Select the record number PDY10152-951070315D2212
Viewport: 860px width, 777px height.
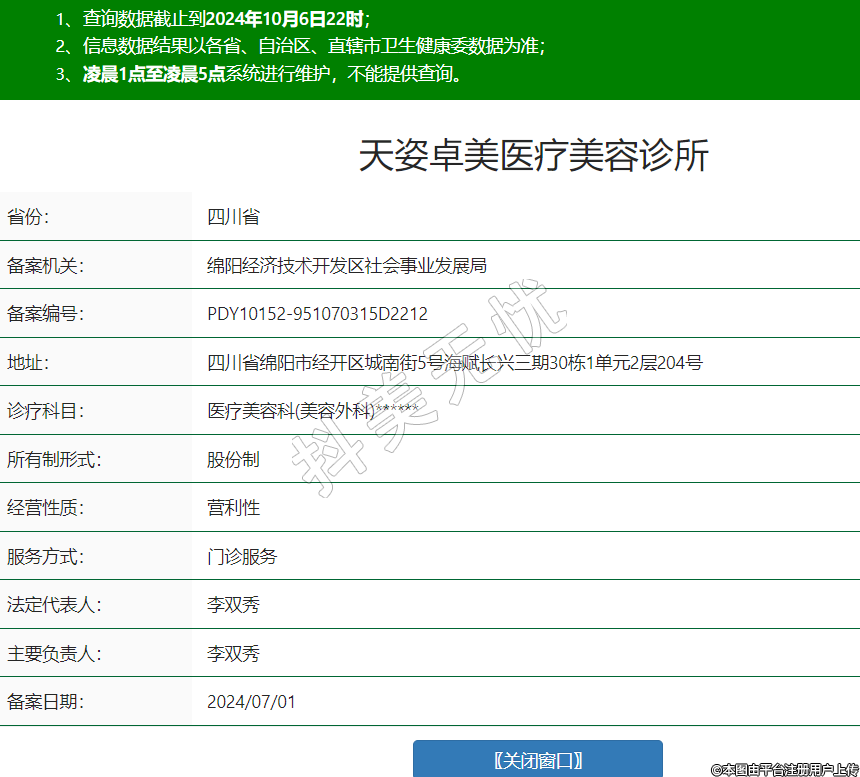(317, 314)
